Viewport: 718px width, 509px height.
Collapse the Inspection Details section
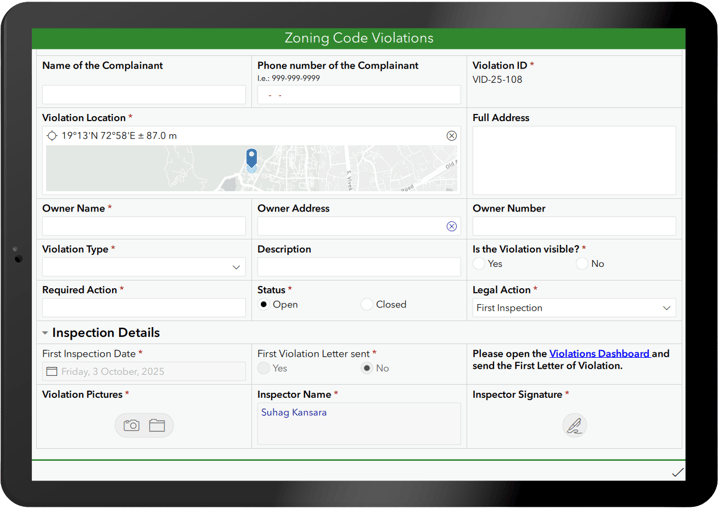coord(45,333)
